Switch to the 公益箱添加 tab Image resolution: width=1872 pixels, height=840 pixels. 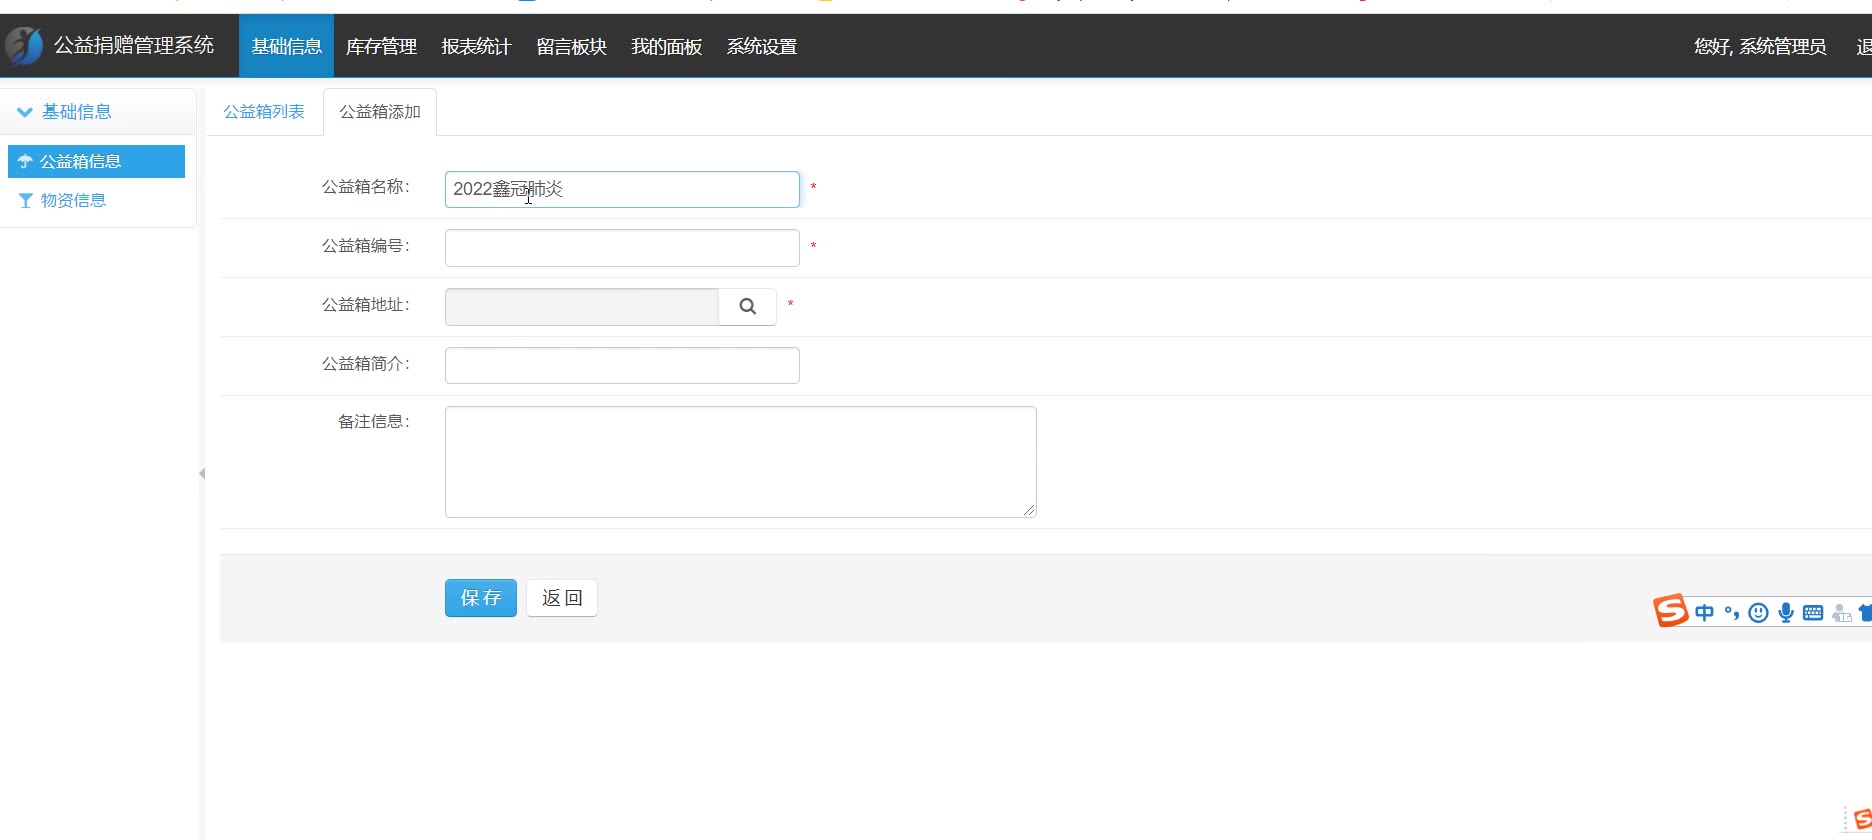tap(380, 112)
